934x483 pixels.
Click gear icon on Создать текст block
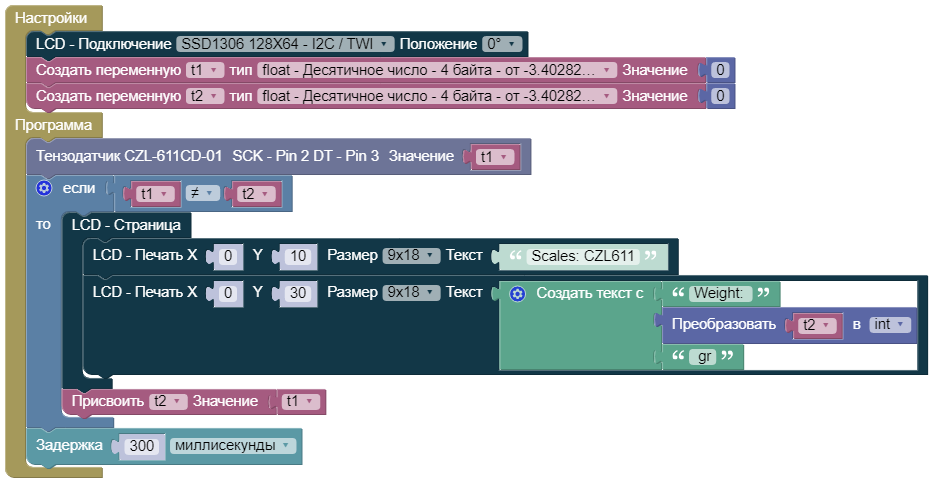(x=517, y=293)
